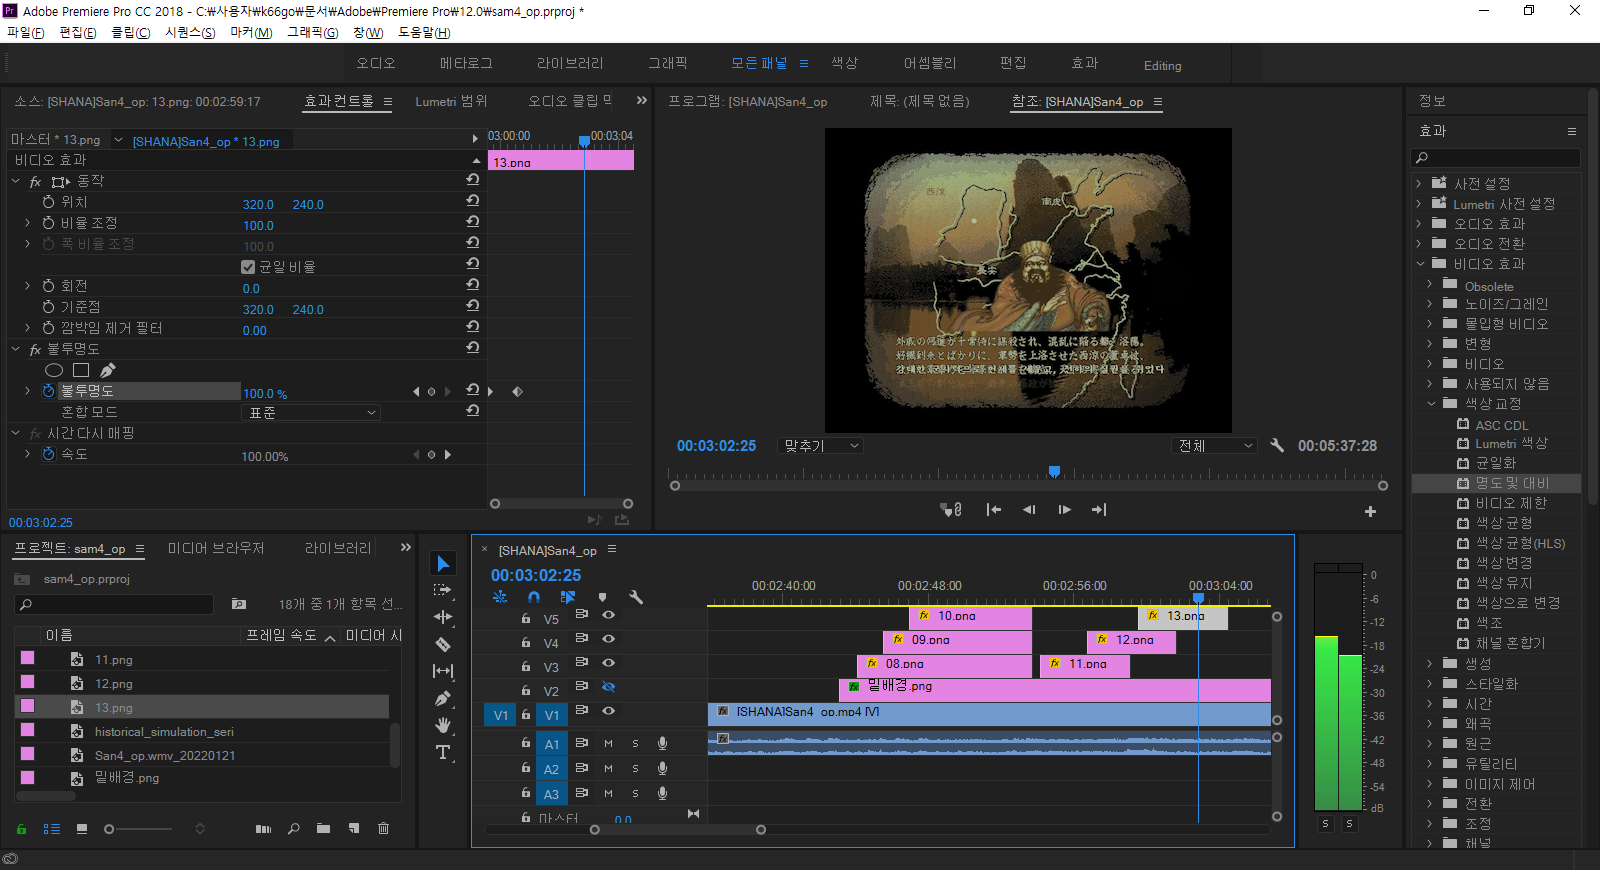This screenshot has height=870, width=1600.
Task: Select the Ripple Edit tool
Action: click(x=443, y=617)
